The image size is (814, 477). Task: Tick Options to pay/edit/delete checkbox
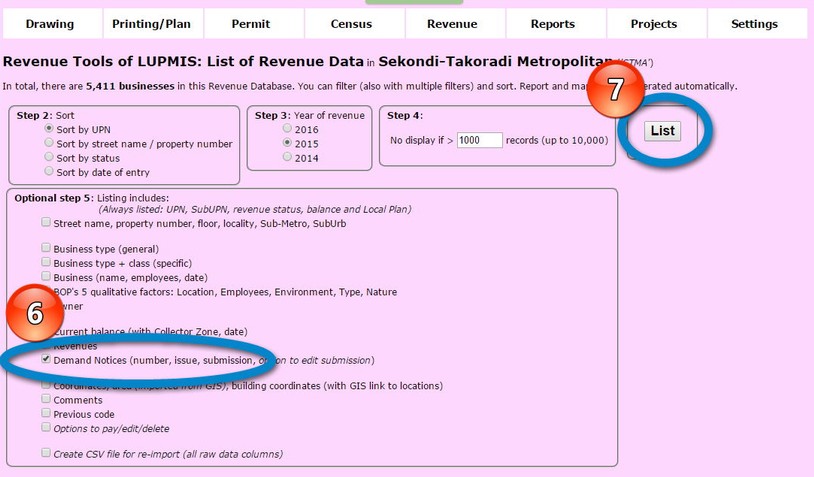[x=46, y=427]
